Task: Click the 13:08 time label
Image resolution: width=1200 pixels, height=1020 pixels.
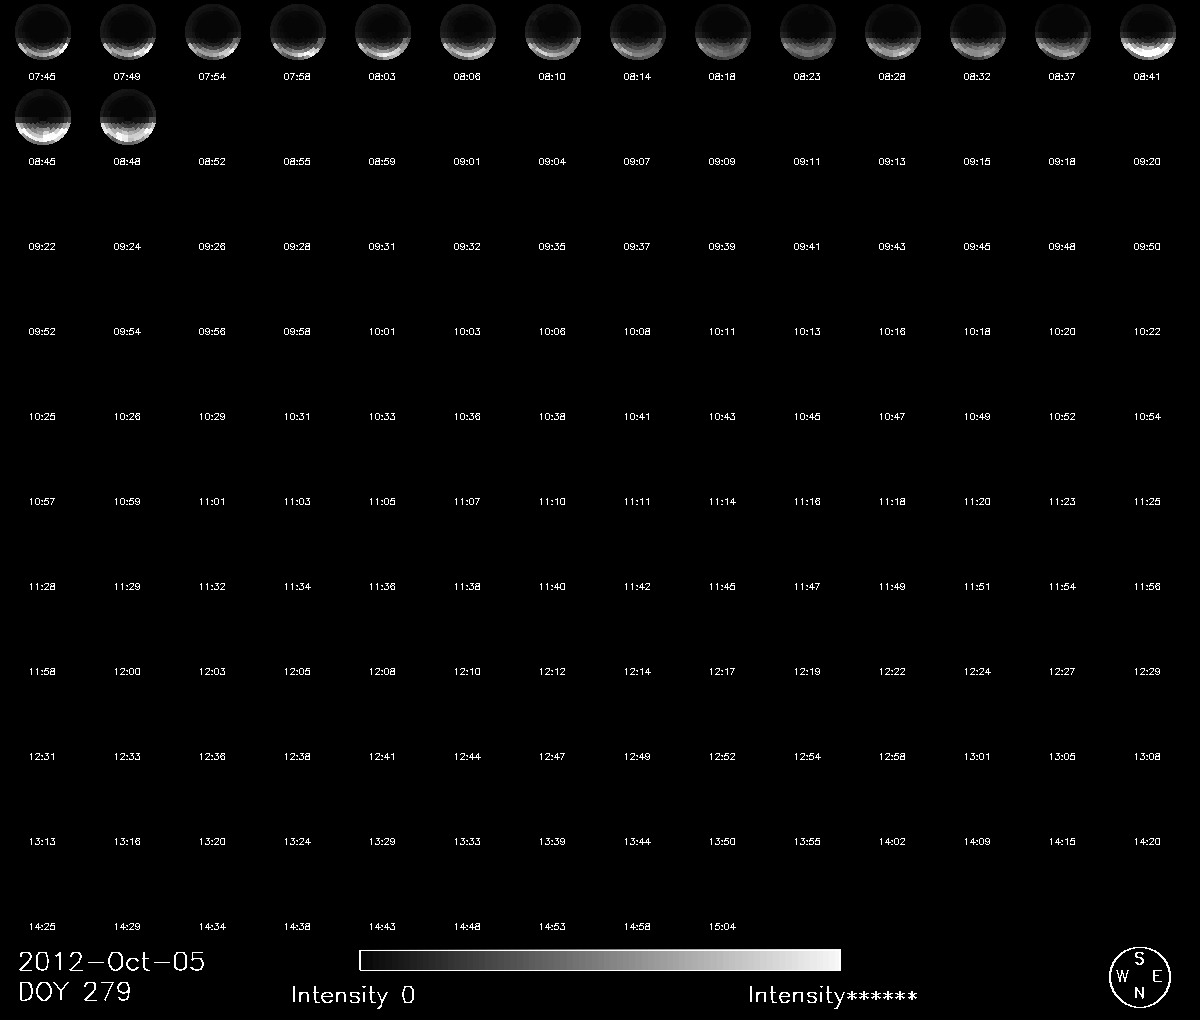Action: click(1147, 756)
